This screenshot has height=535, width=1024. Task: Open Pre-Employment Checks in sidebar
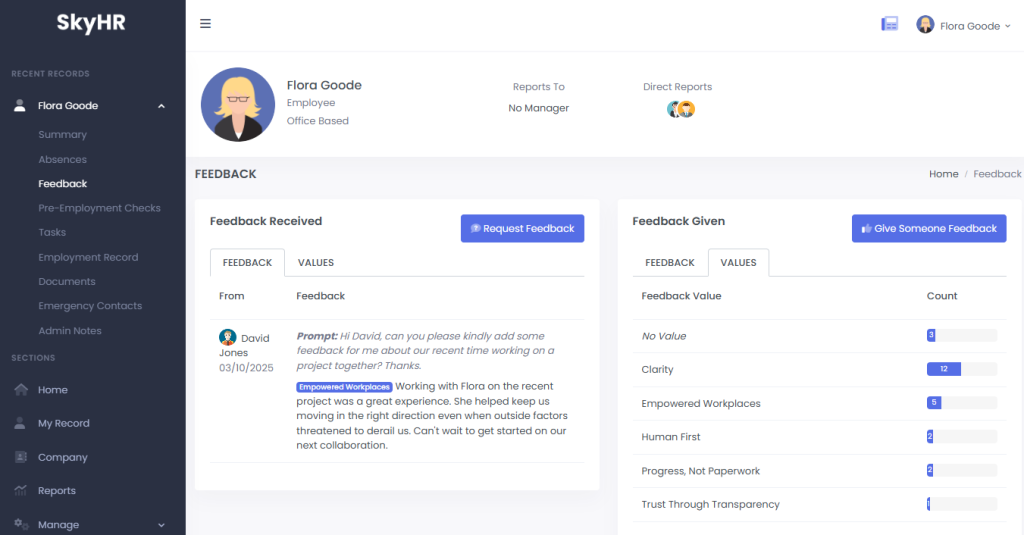[99, 208]
